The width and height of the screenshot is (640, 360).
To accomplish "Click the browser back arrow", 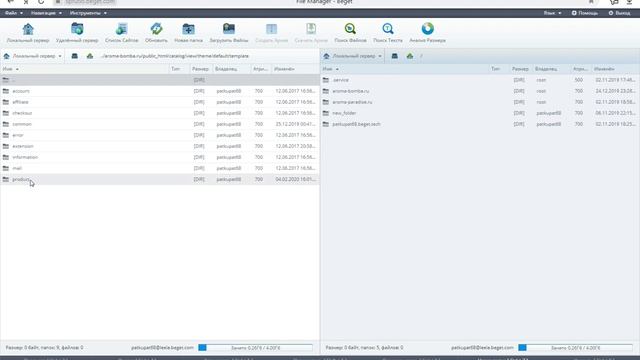I will coord(11,2).
